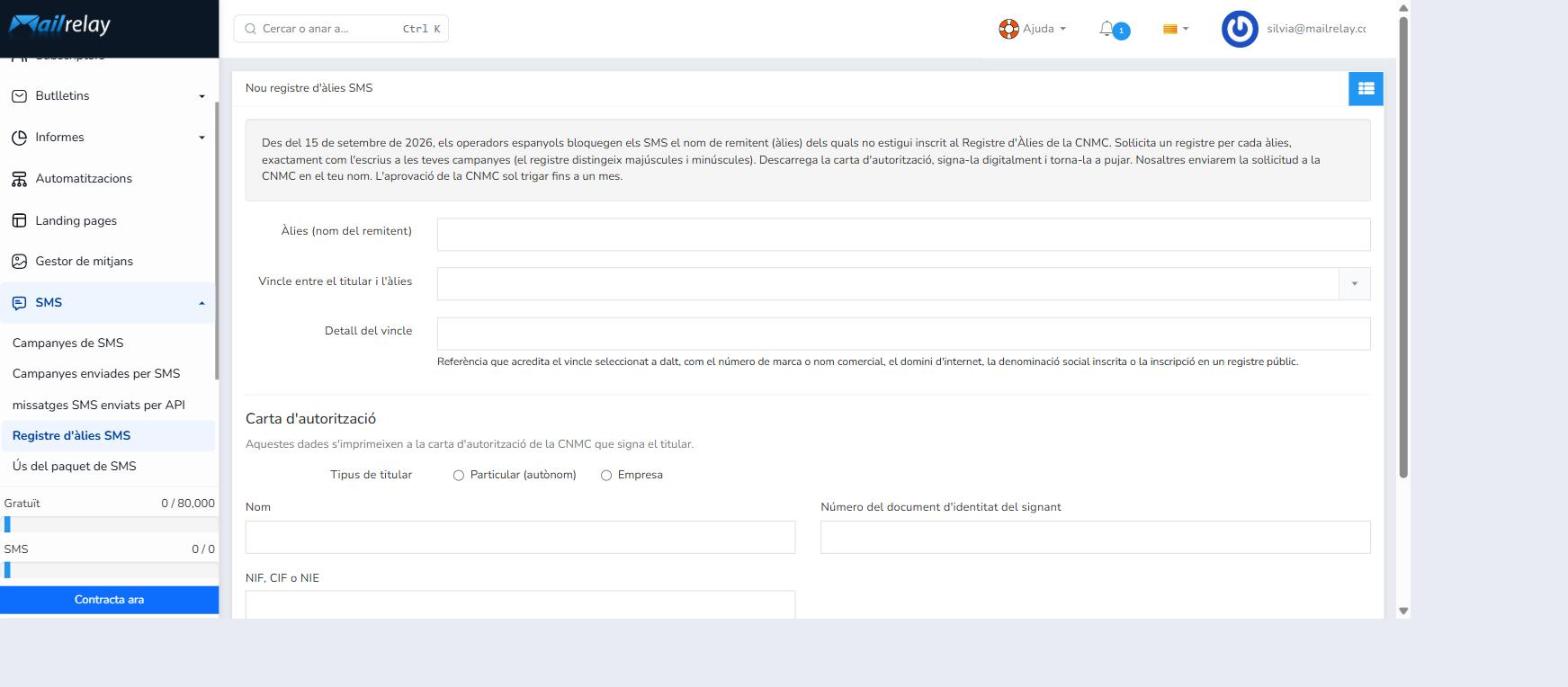Click Nou registre d'àlies SMS heading

pyautogui.click(x=309, y=88)
